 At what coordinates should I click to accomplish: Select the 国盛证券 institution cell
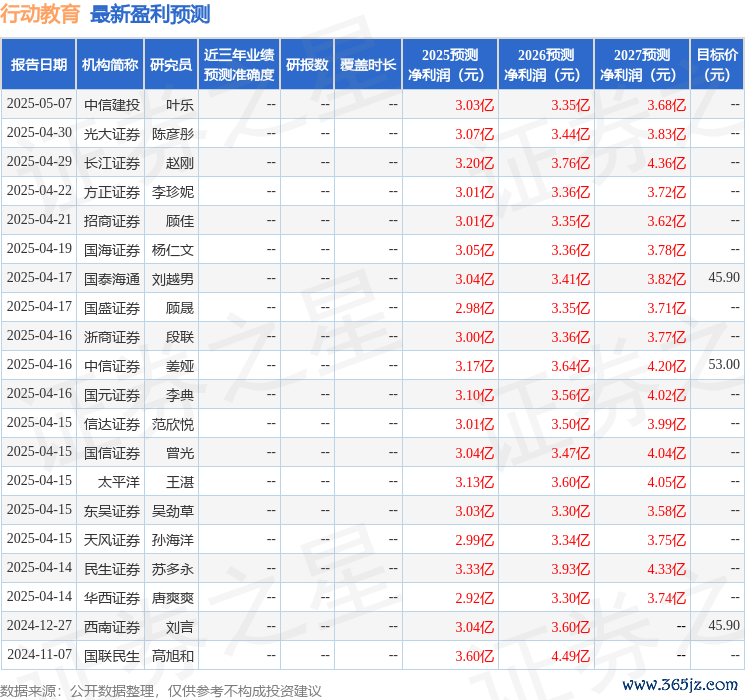(112, 308)
